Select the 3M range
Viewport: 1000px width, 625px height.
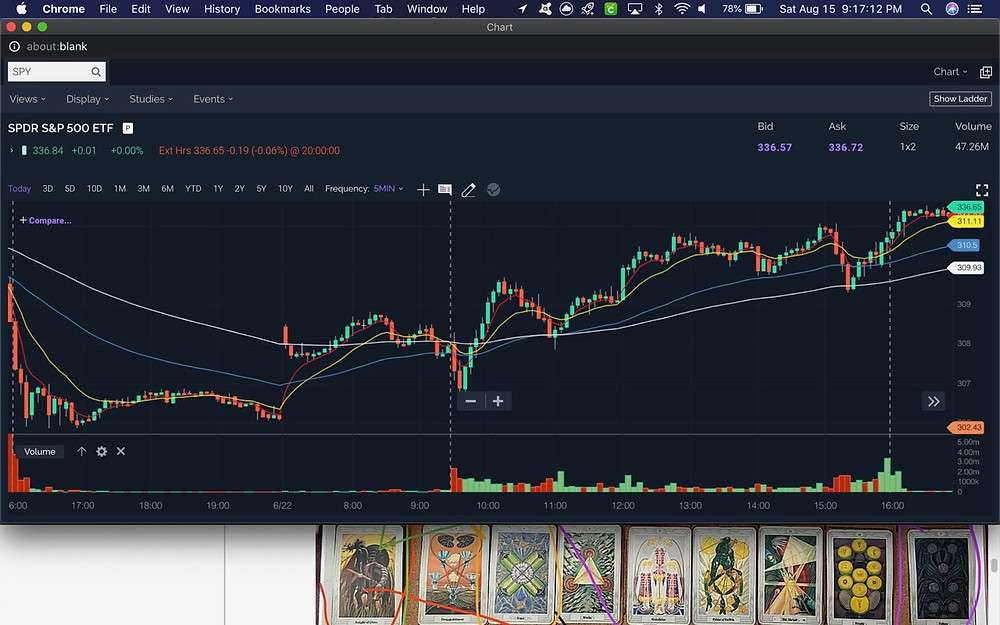click(143, 189)
